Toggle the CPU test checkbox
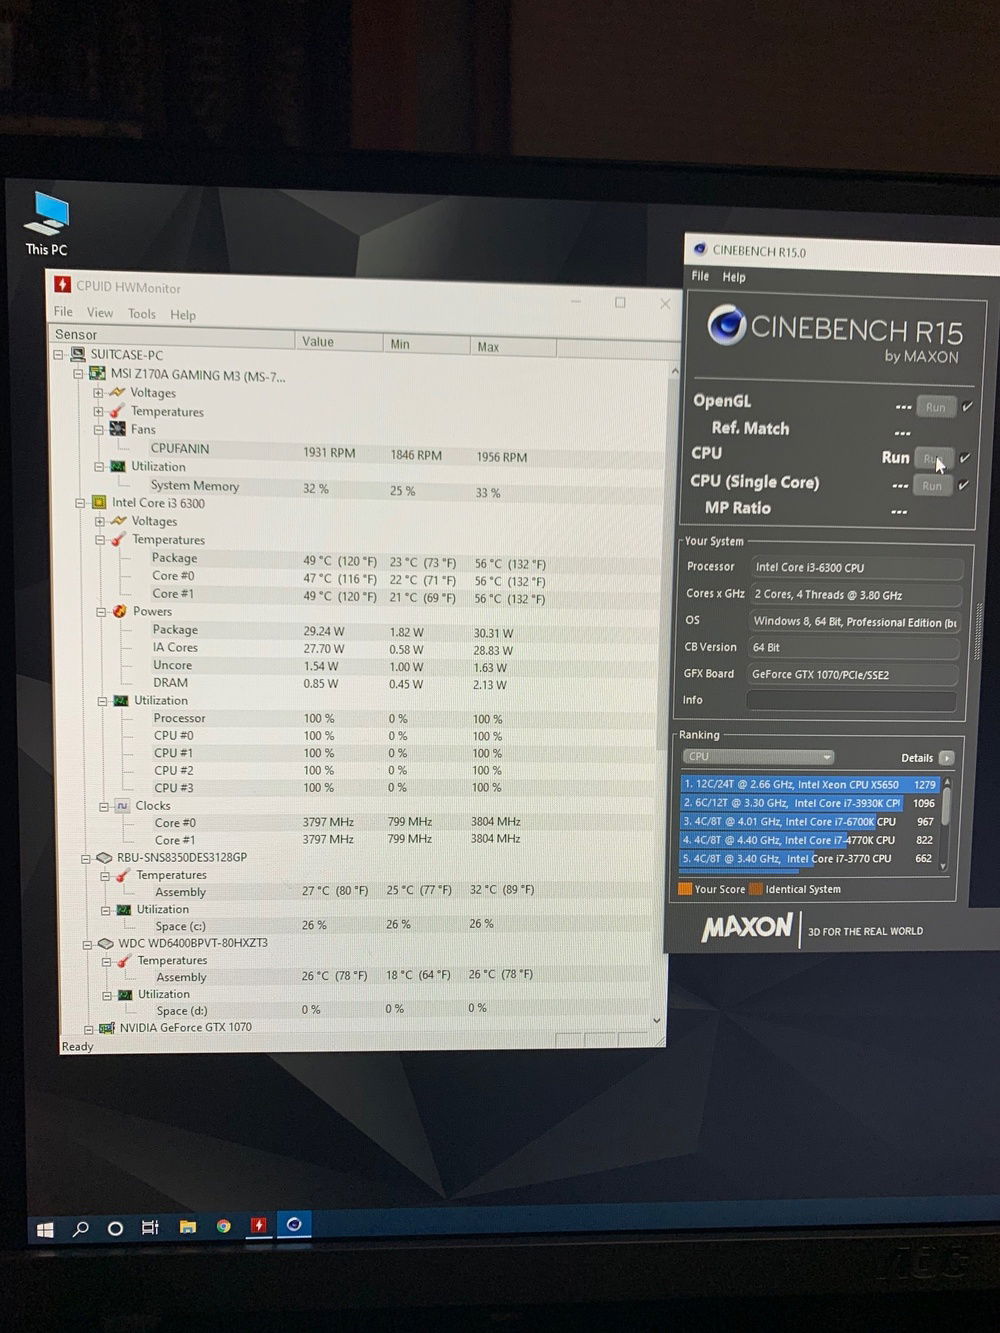The width and height of the screenshot is (1000, 1333). click(x=963, y=457)
